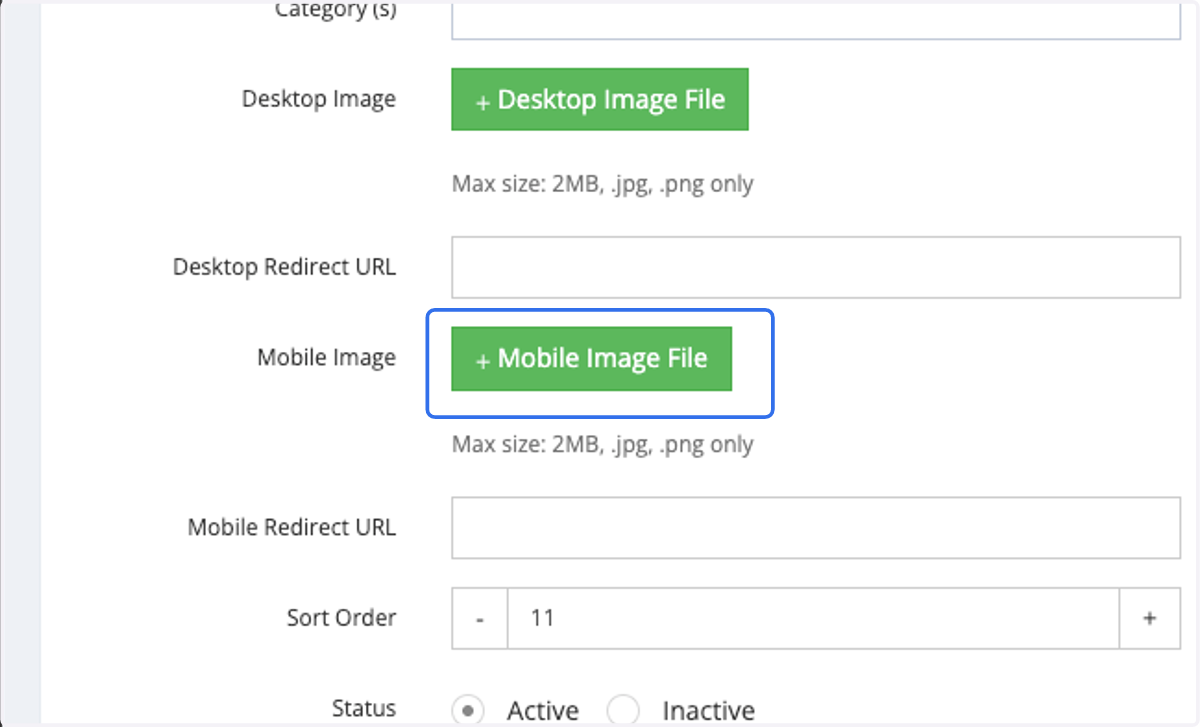Click Max size note under Desktop Image

pyautogui.click(x=603, y=184)
